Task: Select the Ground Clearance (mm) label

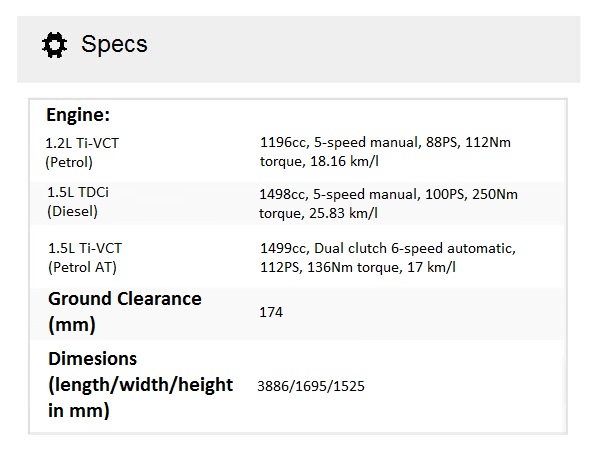Action: tap(124, 311)
